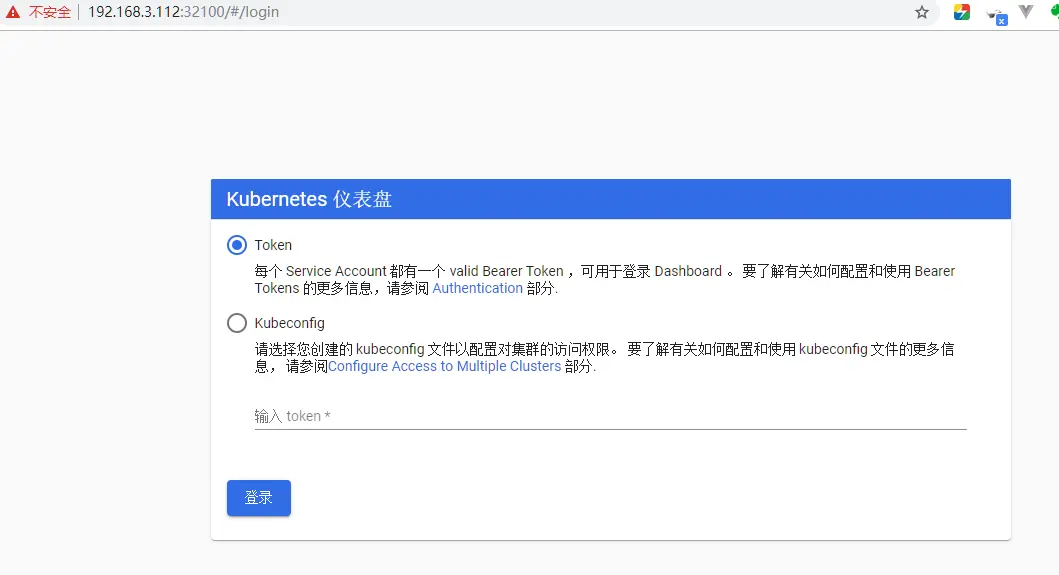
Task: Click the Kubeconfig option label text
Action: (x=290, y=323)
